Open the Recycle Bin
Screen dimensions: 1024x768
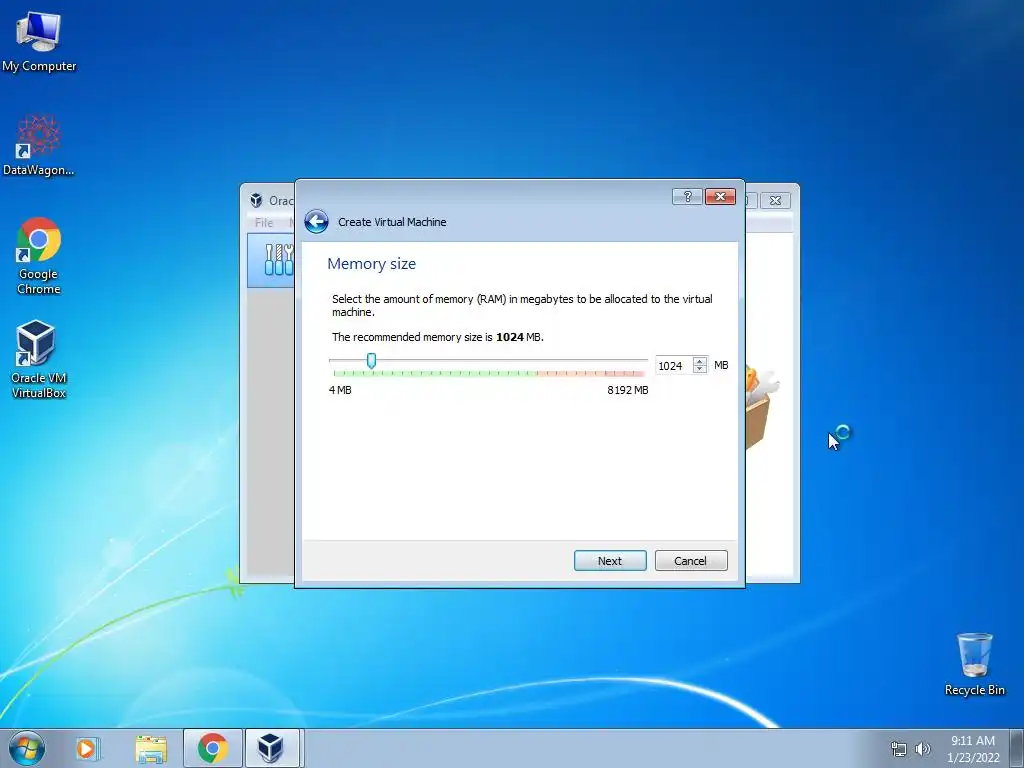pyautogui.click(x=974, y=664)
